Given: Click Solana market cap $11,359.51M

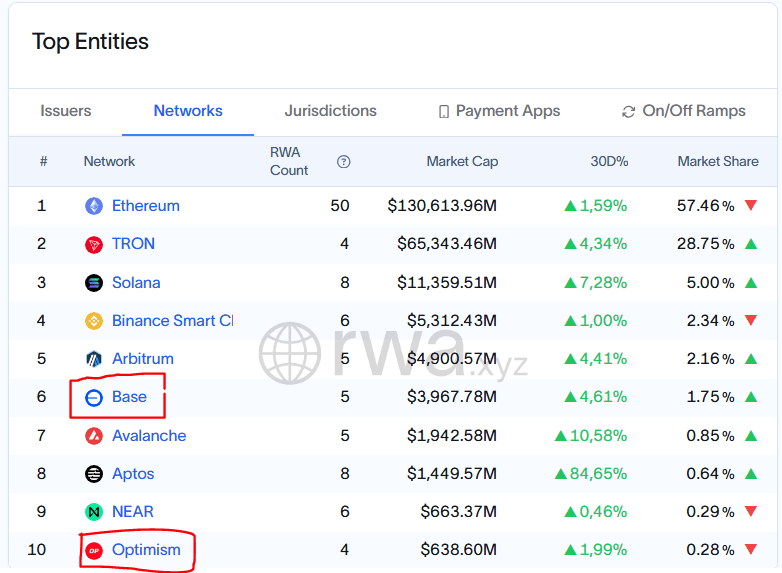Looking at the screenshot, I should click(x=447, y=282).
